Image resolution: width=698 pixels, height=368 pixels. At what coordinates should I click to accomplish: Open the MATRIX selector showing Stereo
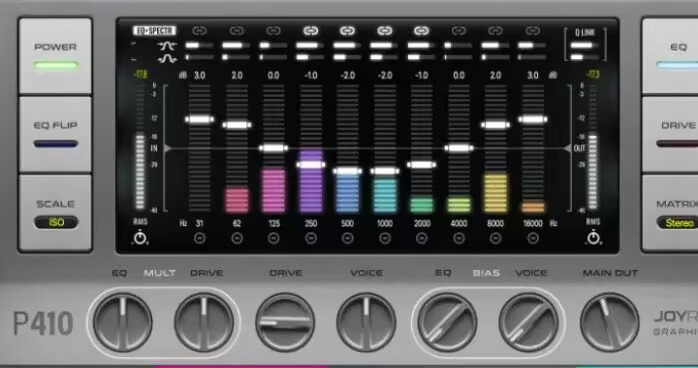(x=678, y=222)
